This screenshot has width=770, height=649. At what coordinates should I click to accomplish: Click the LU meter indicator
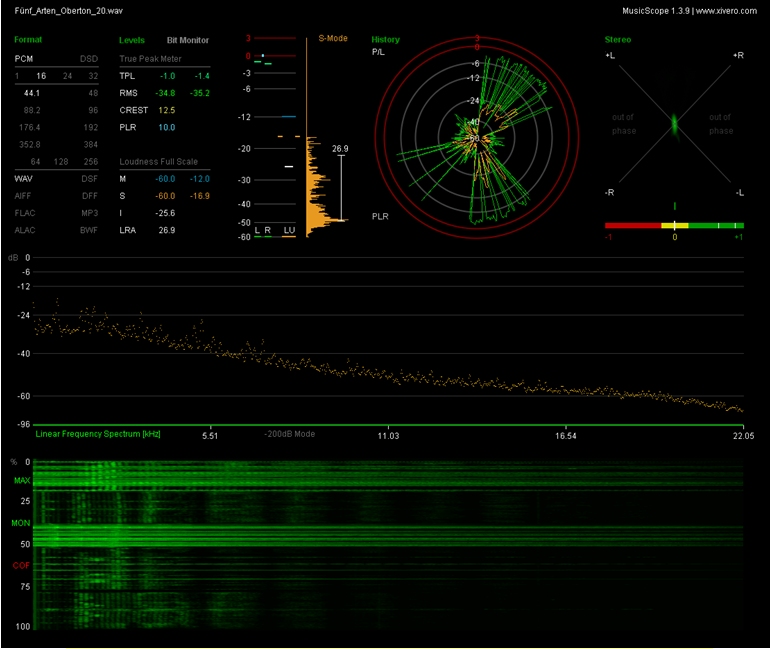(x=289, y=230)
